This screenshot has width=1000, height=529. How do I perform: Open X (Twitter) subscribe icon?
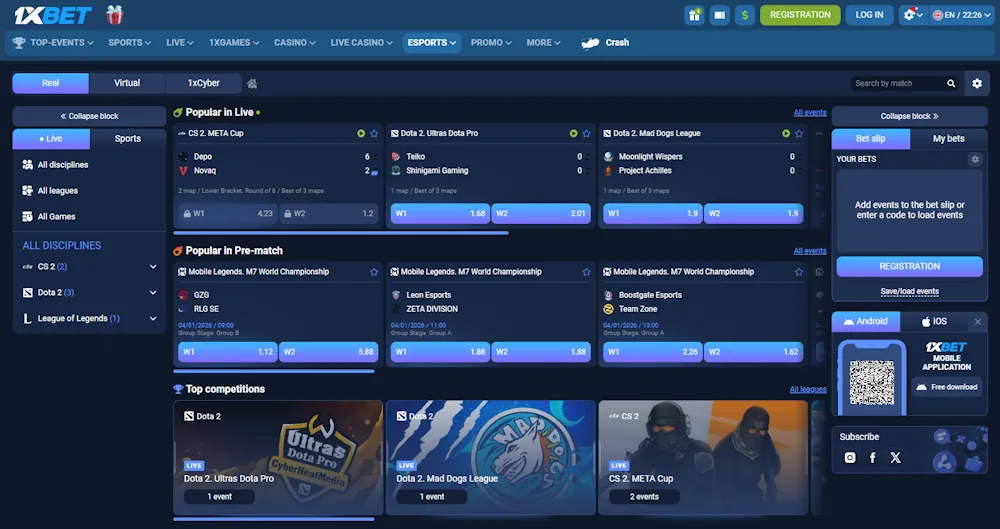895,458
